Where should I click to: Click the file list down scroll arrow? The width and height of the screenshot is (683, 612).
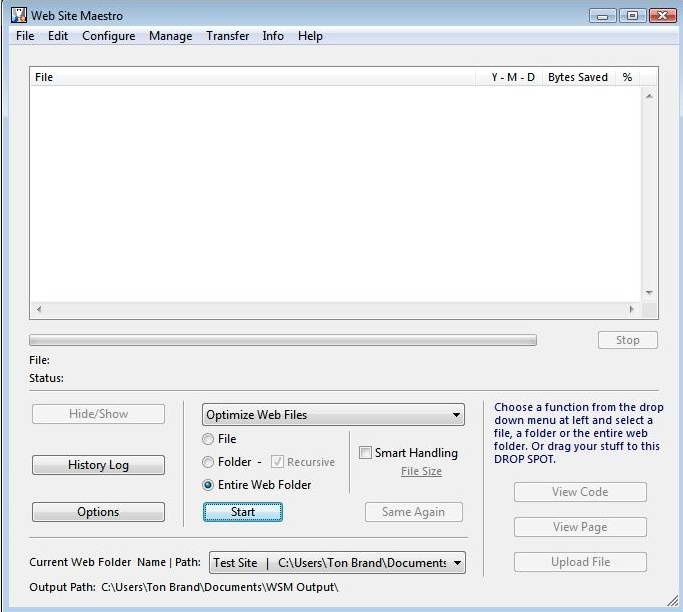(x=649, y=293)
